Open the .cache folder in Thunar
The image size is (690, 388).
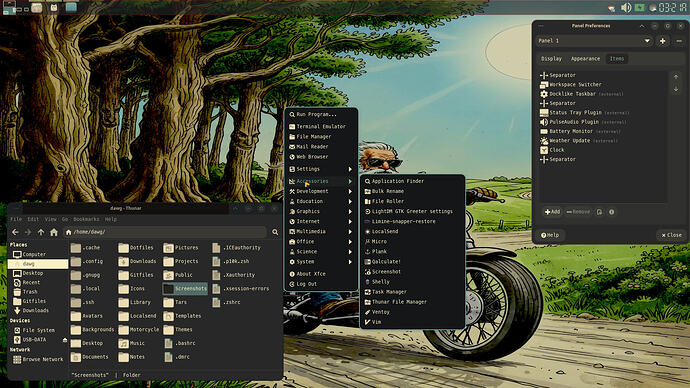point(86,248)
